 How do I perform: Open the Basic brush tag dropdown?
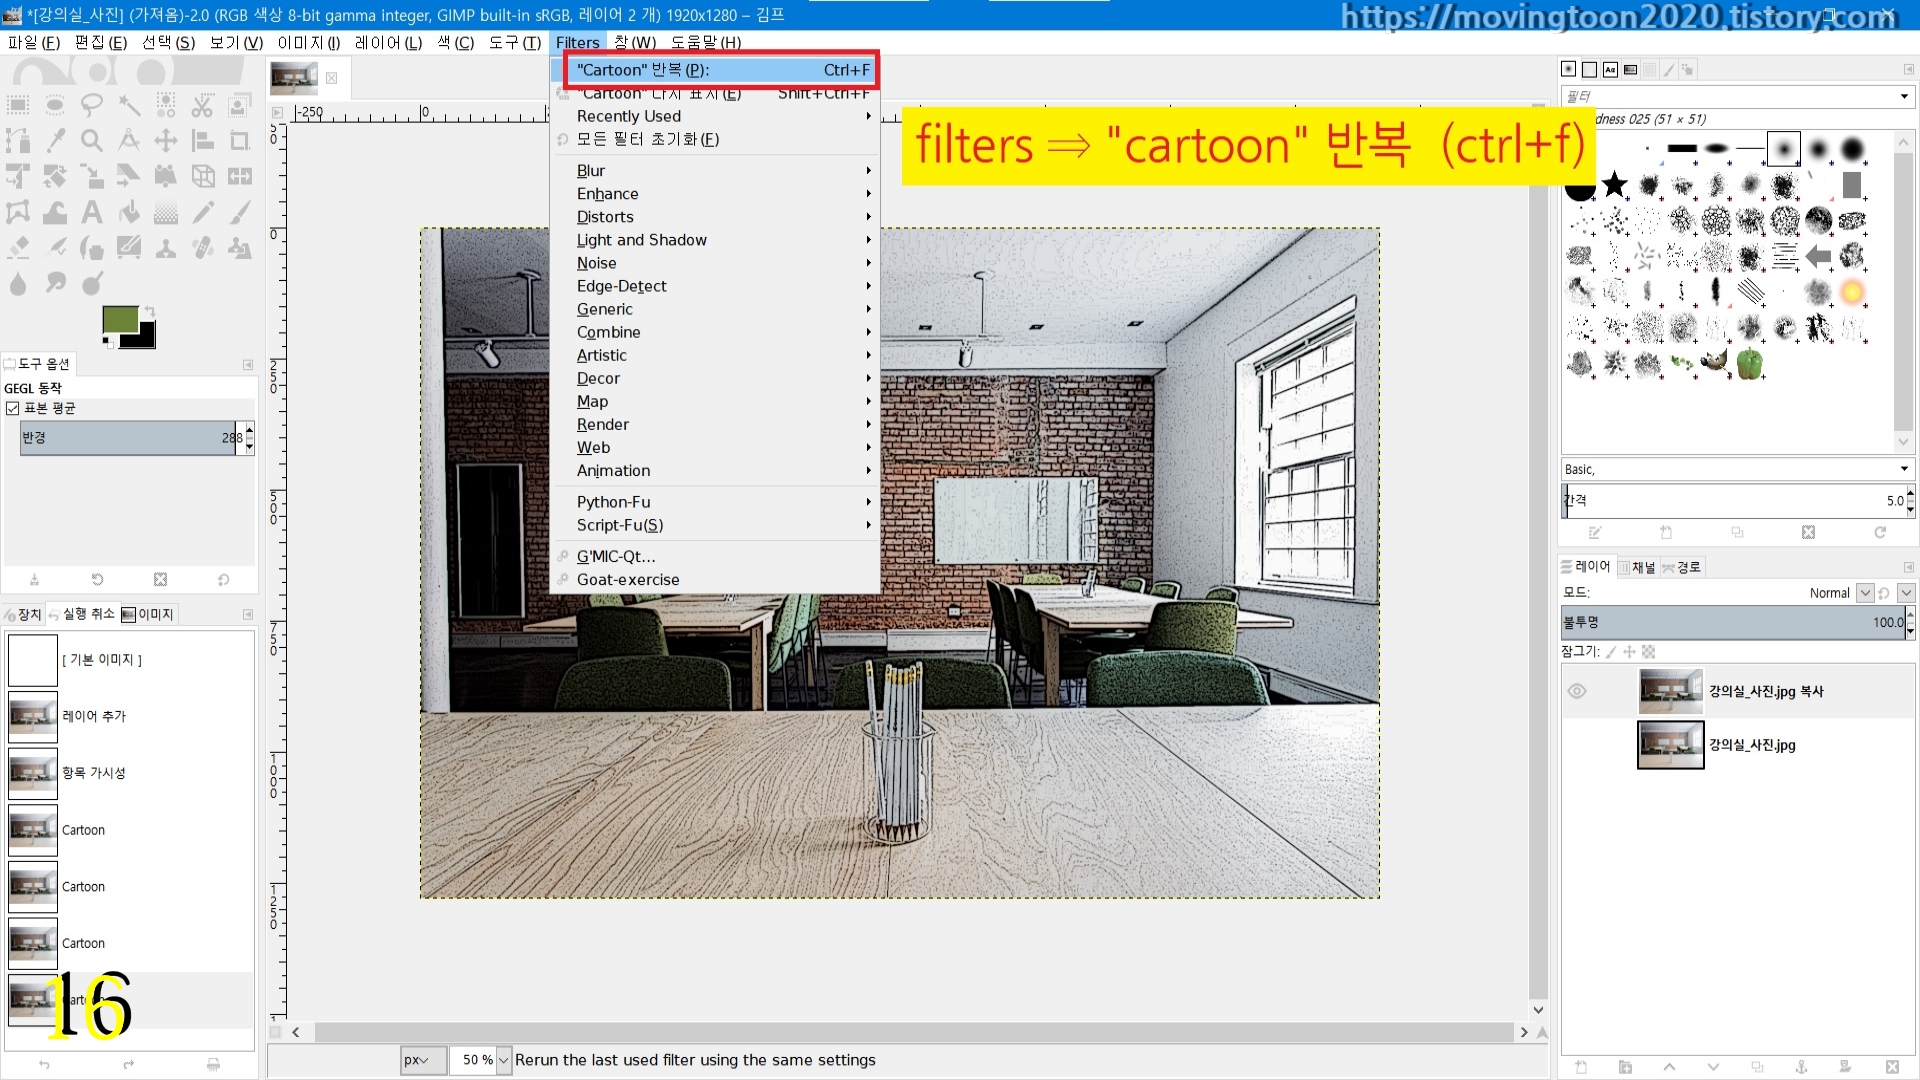point(1904,469)
